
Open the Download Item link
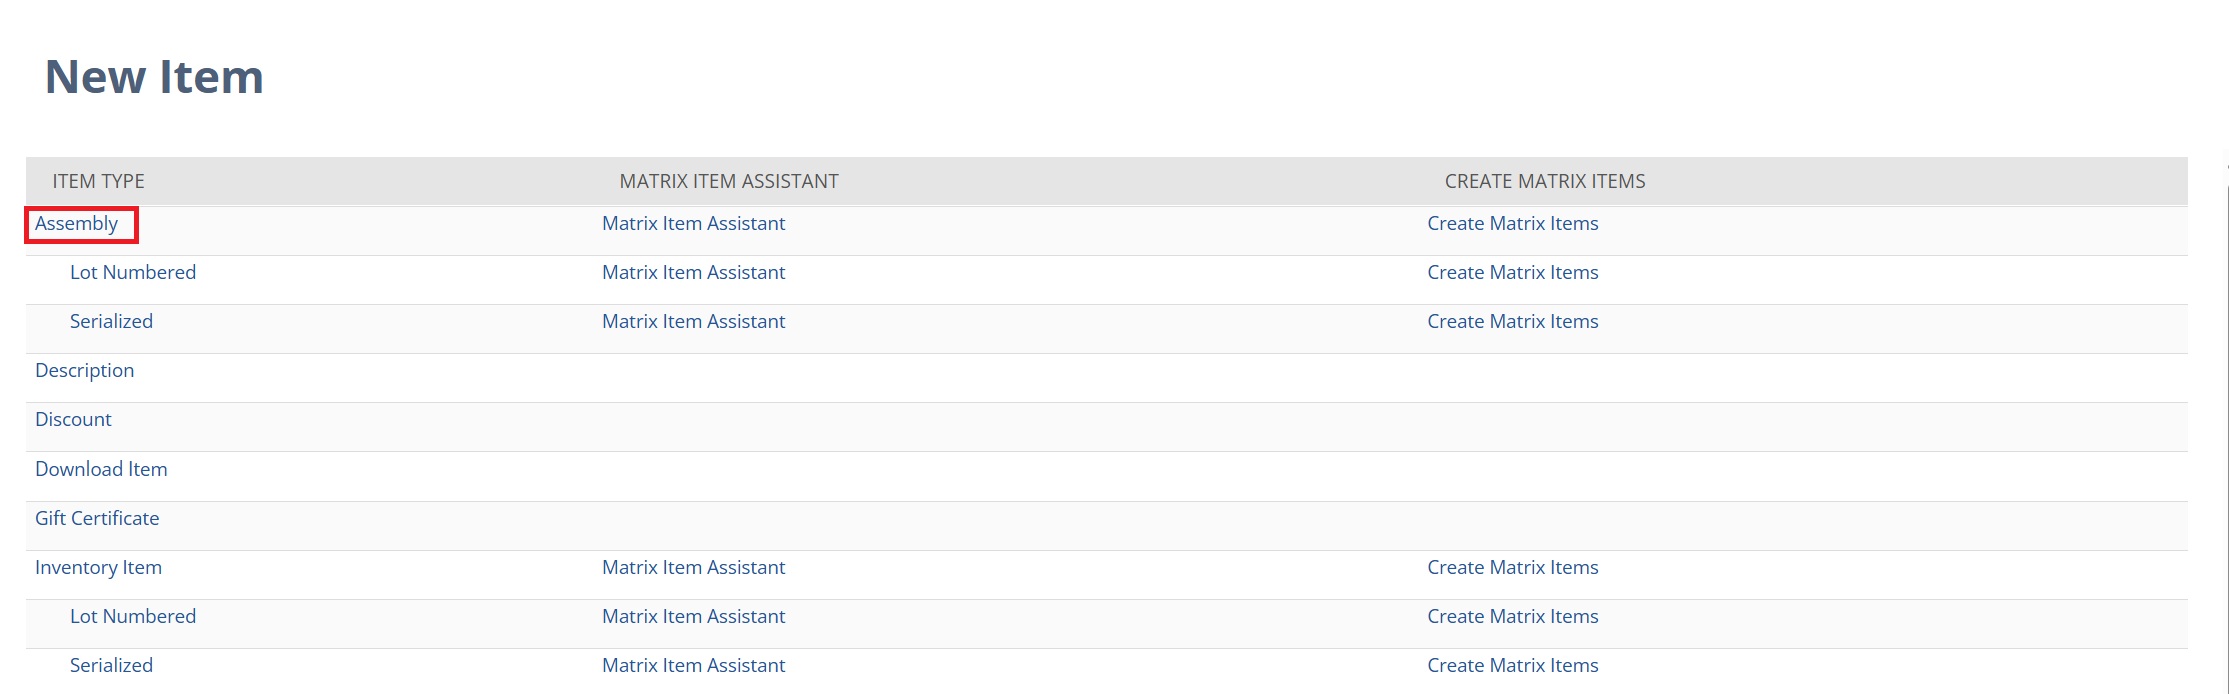coord(101,470)
